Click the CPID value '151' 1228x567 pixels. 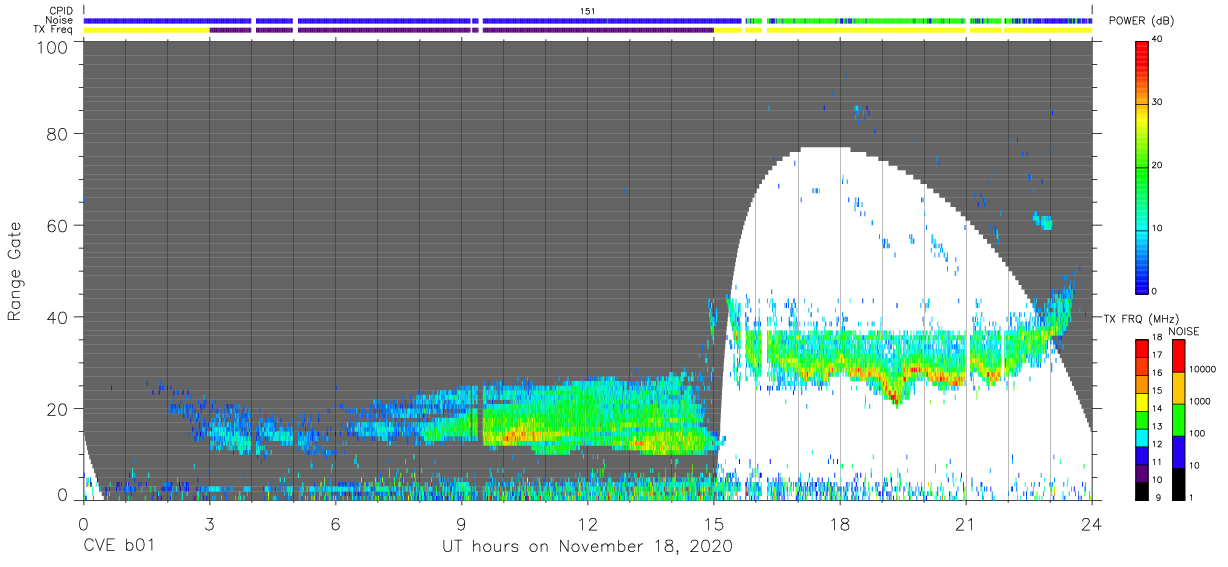pyautogui.click(x=587, y=10)
